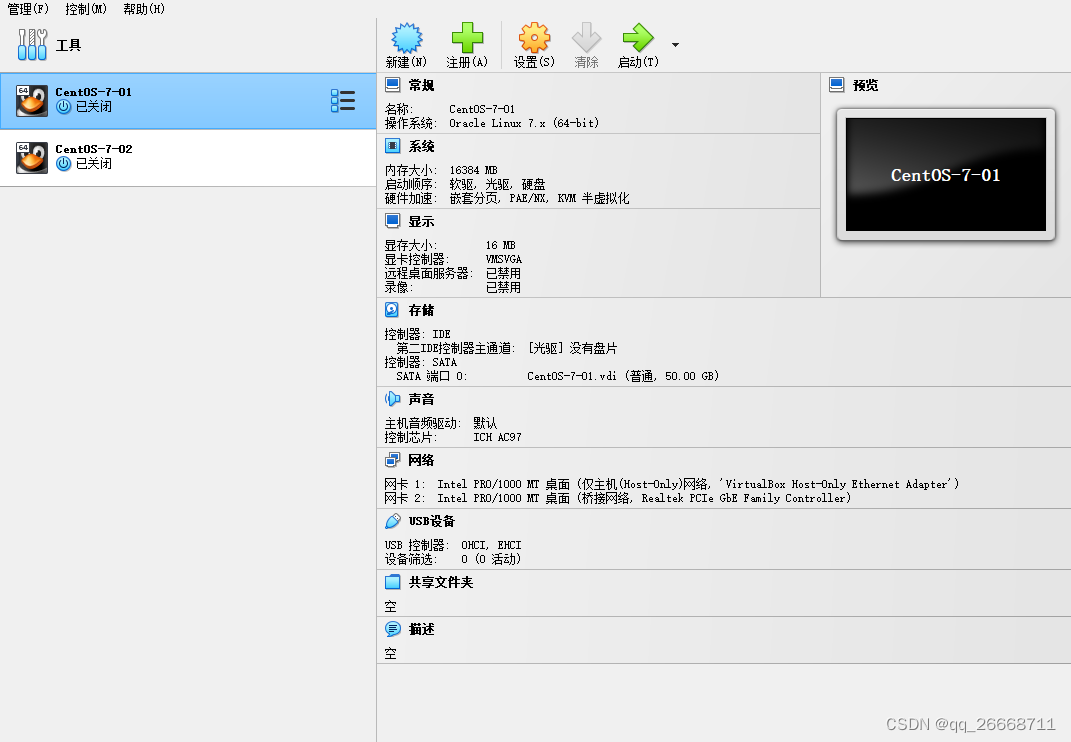Click the 默认 host audio driver value
1071x742 pixels.
[x=485, y=424]
